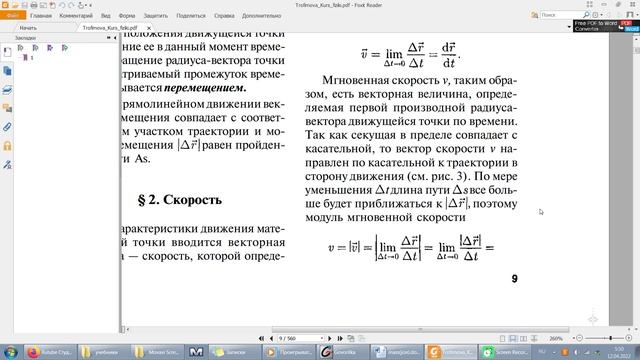The image size is (640, 360).
Task: Select continuous facing view mode icon
Action: pos(534,338)
